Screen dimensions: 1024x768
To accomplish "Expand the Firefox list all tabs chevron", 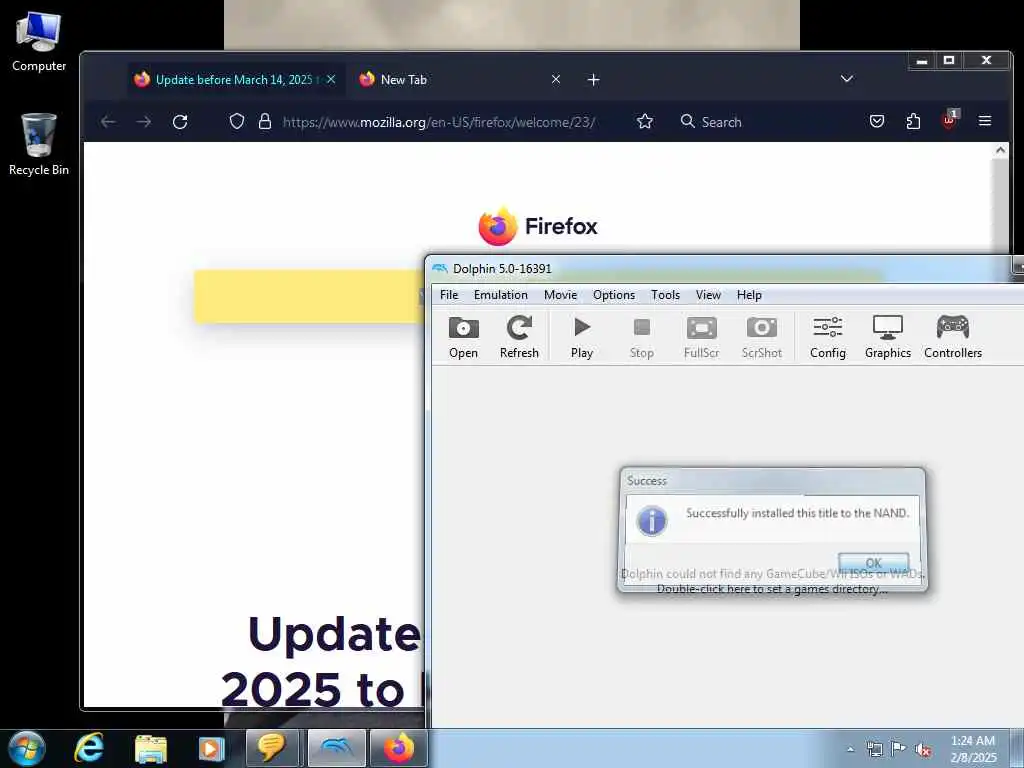I will [x=847, y=79].
